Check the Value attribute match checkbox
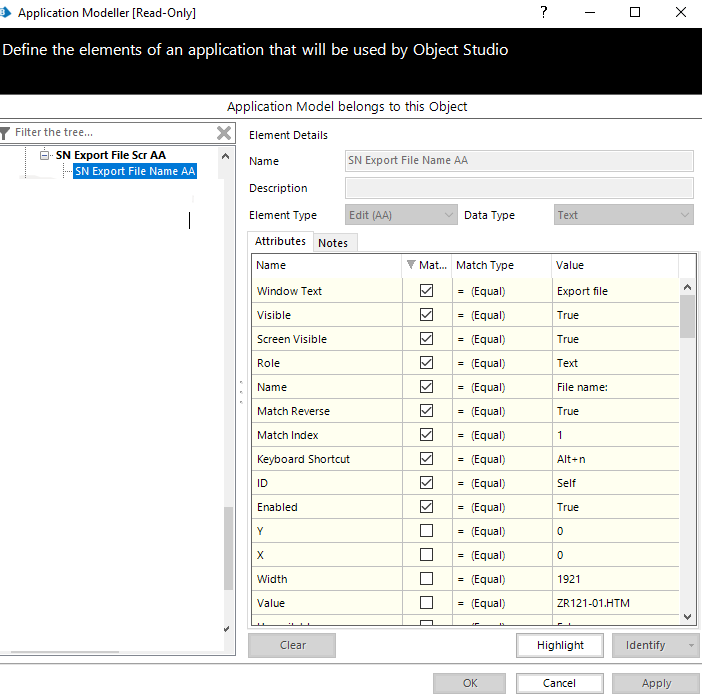This screenshot has width=717, height=695. [427, 603]
